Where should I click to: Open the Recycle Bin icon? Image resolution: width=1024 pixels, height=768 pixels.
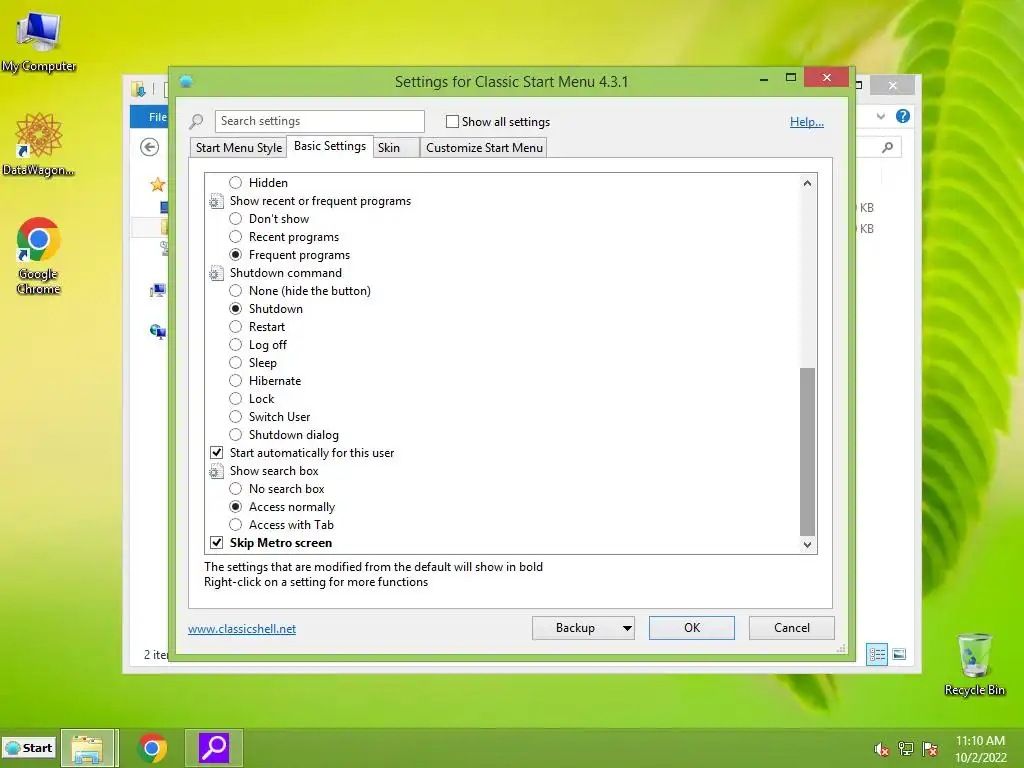click(x=974, y=664)
